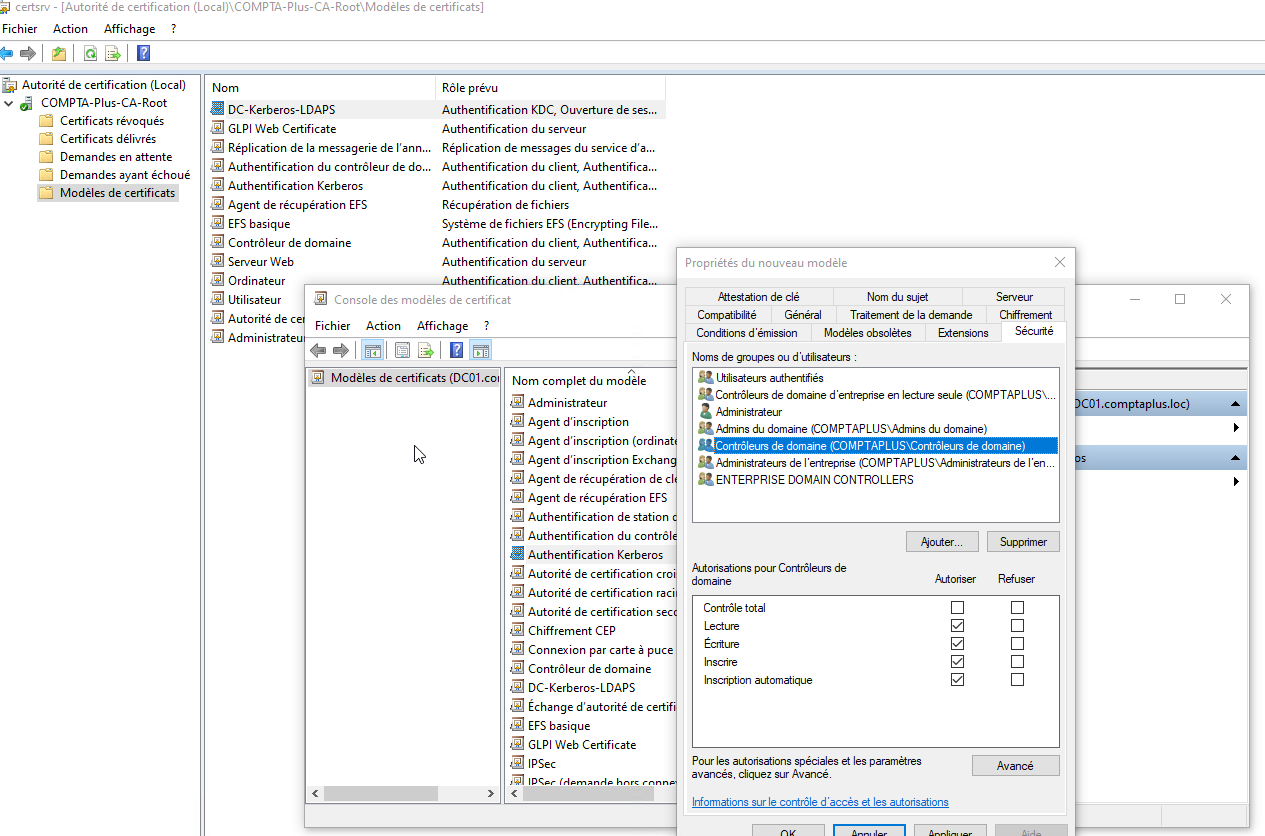Select the Serveur Web row in the certsrv list
The image size is (1265, 836).
pos(435,262)
